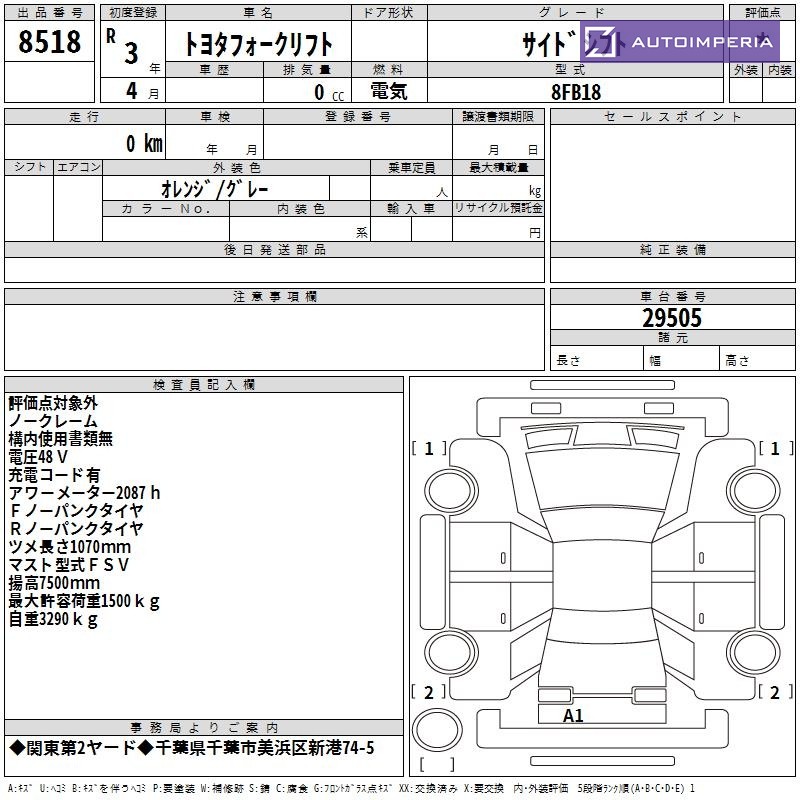Click voltage note 電圧48V
This screenshot has height=800, width=800.
[x=38, y=457]
